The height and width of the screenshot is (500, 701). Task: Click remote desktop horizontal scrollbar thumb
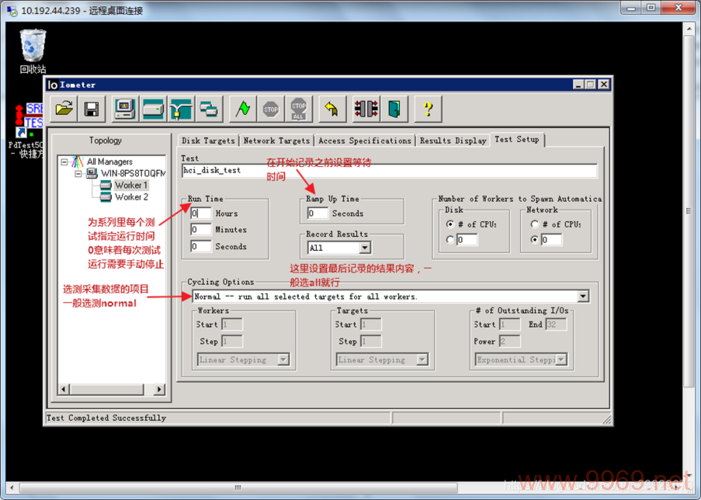[238, 487]
